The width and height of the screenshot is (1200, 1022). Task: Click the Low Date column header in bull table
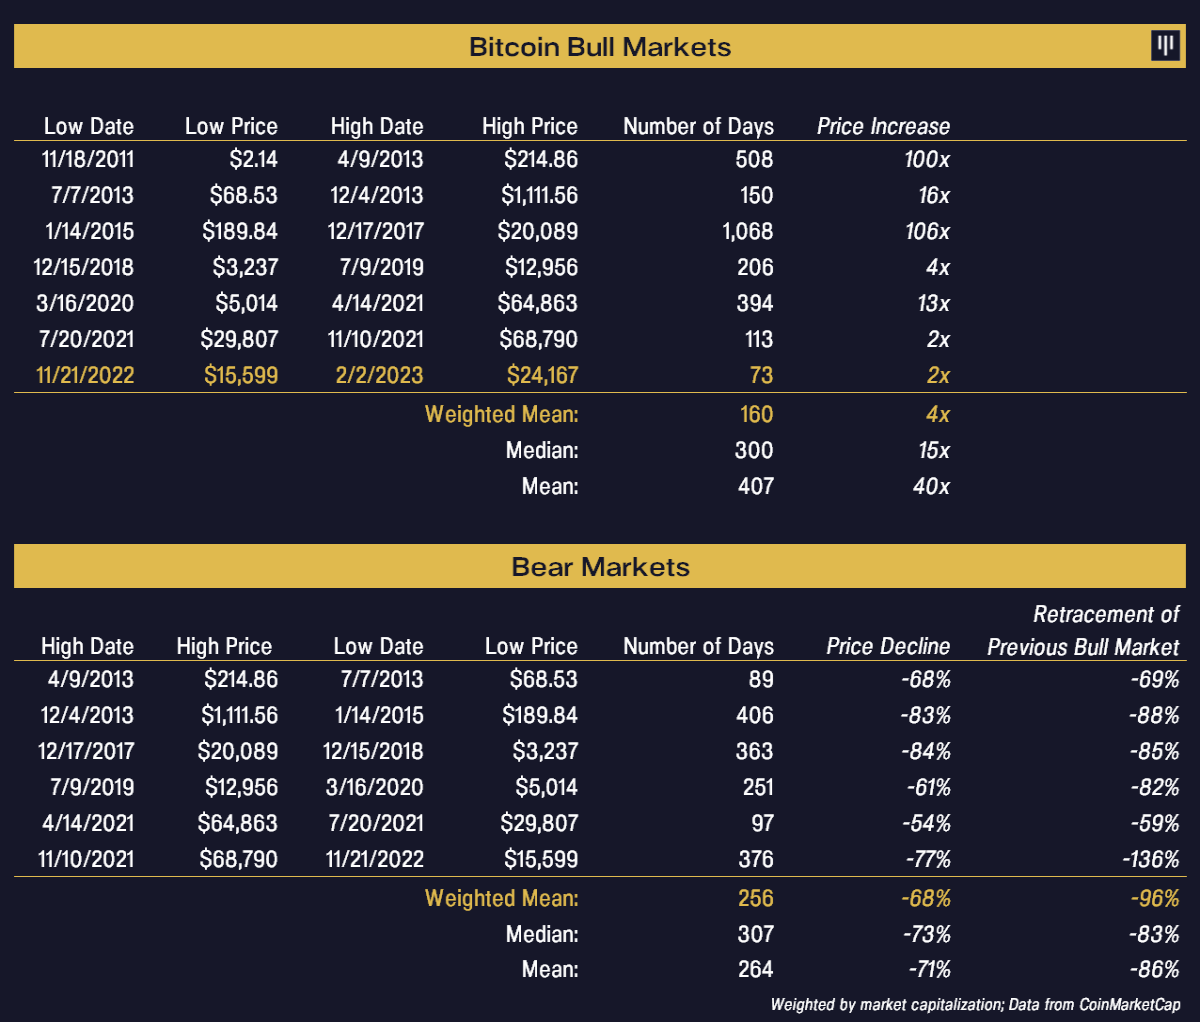tap(89, 126)
